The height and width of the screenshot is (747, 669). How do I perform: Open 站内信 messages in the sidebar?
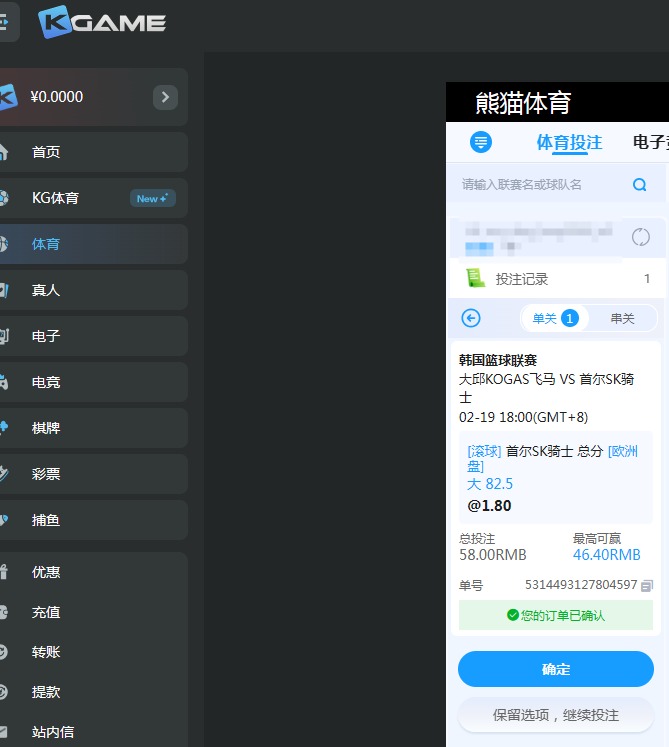(93, 732)
